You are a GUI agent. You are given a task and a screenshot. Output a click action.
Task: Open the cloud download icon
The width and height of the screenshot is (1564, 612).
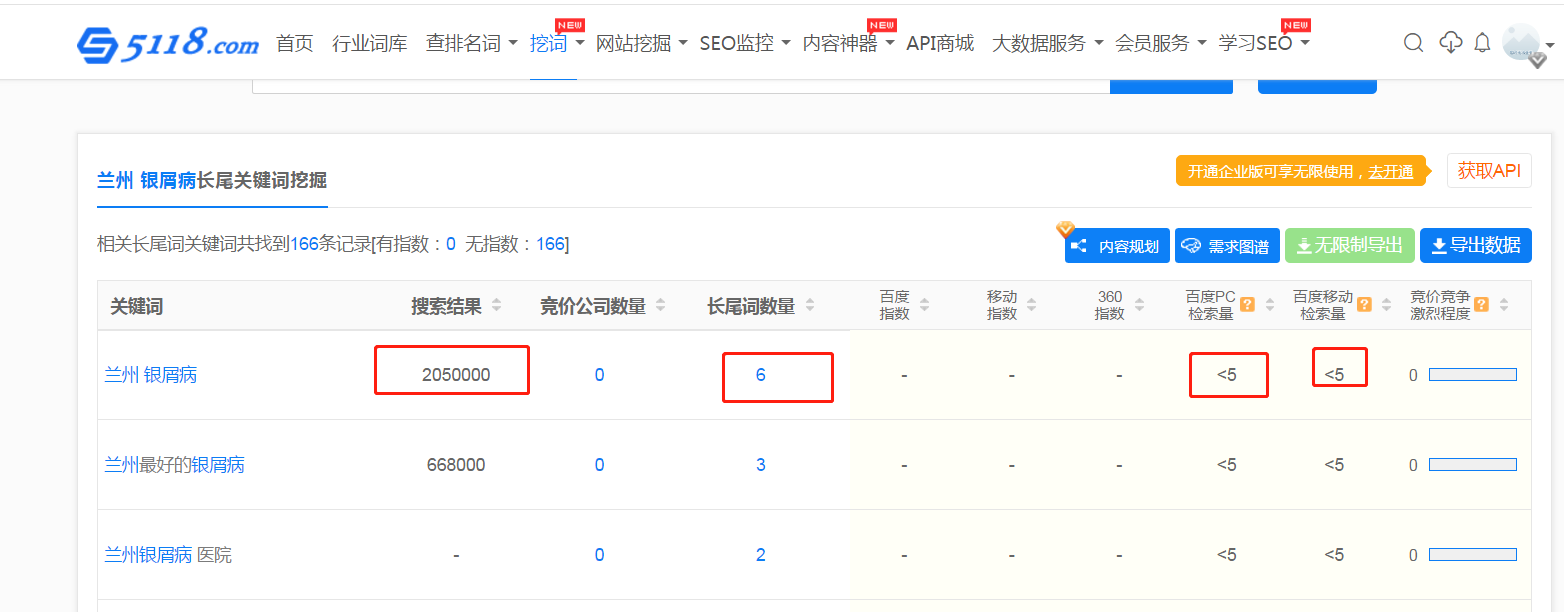pos(1450,43)
